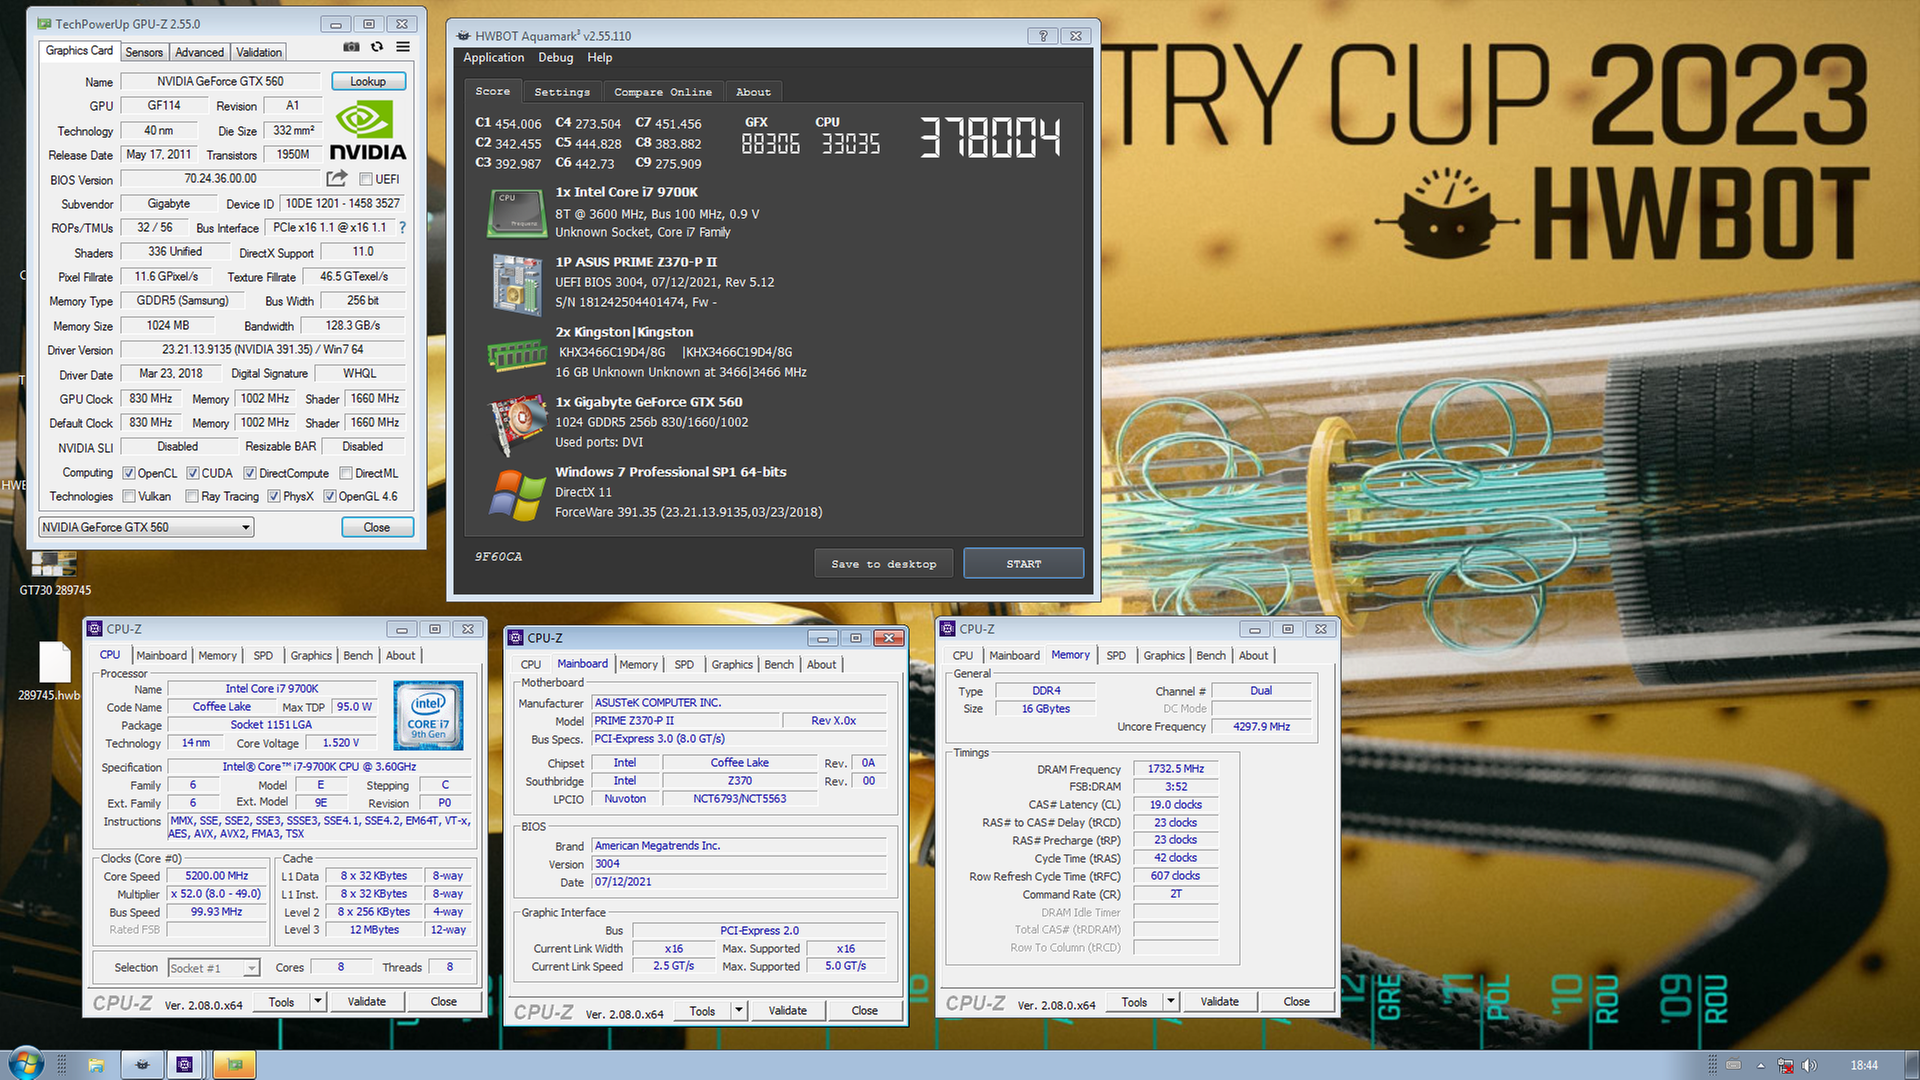Toggle the UEFI checkbox in GPU-Z
This screenshot has width=1920, height=1080.
[x=366, y=179]
